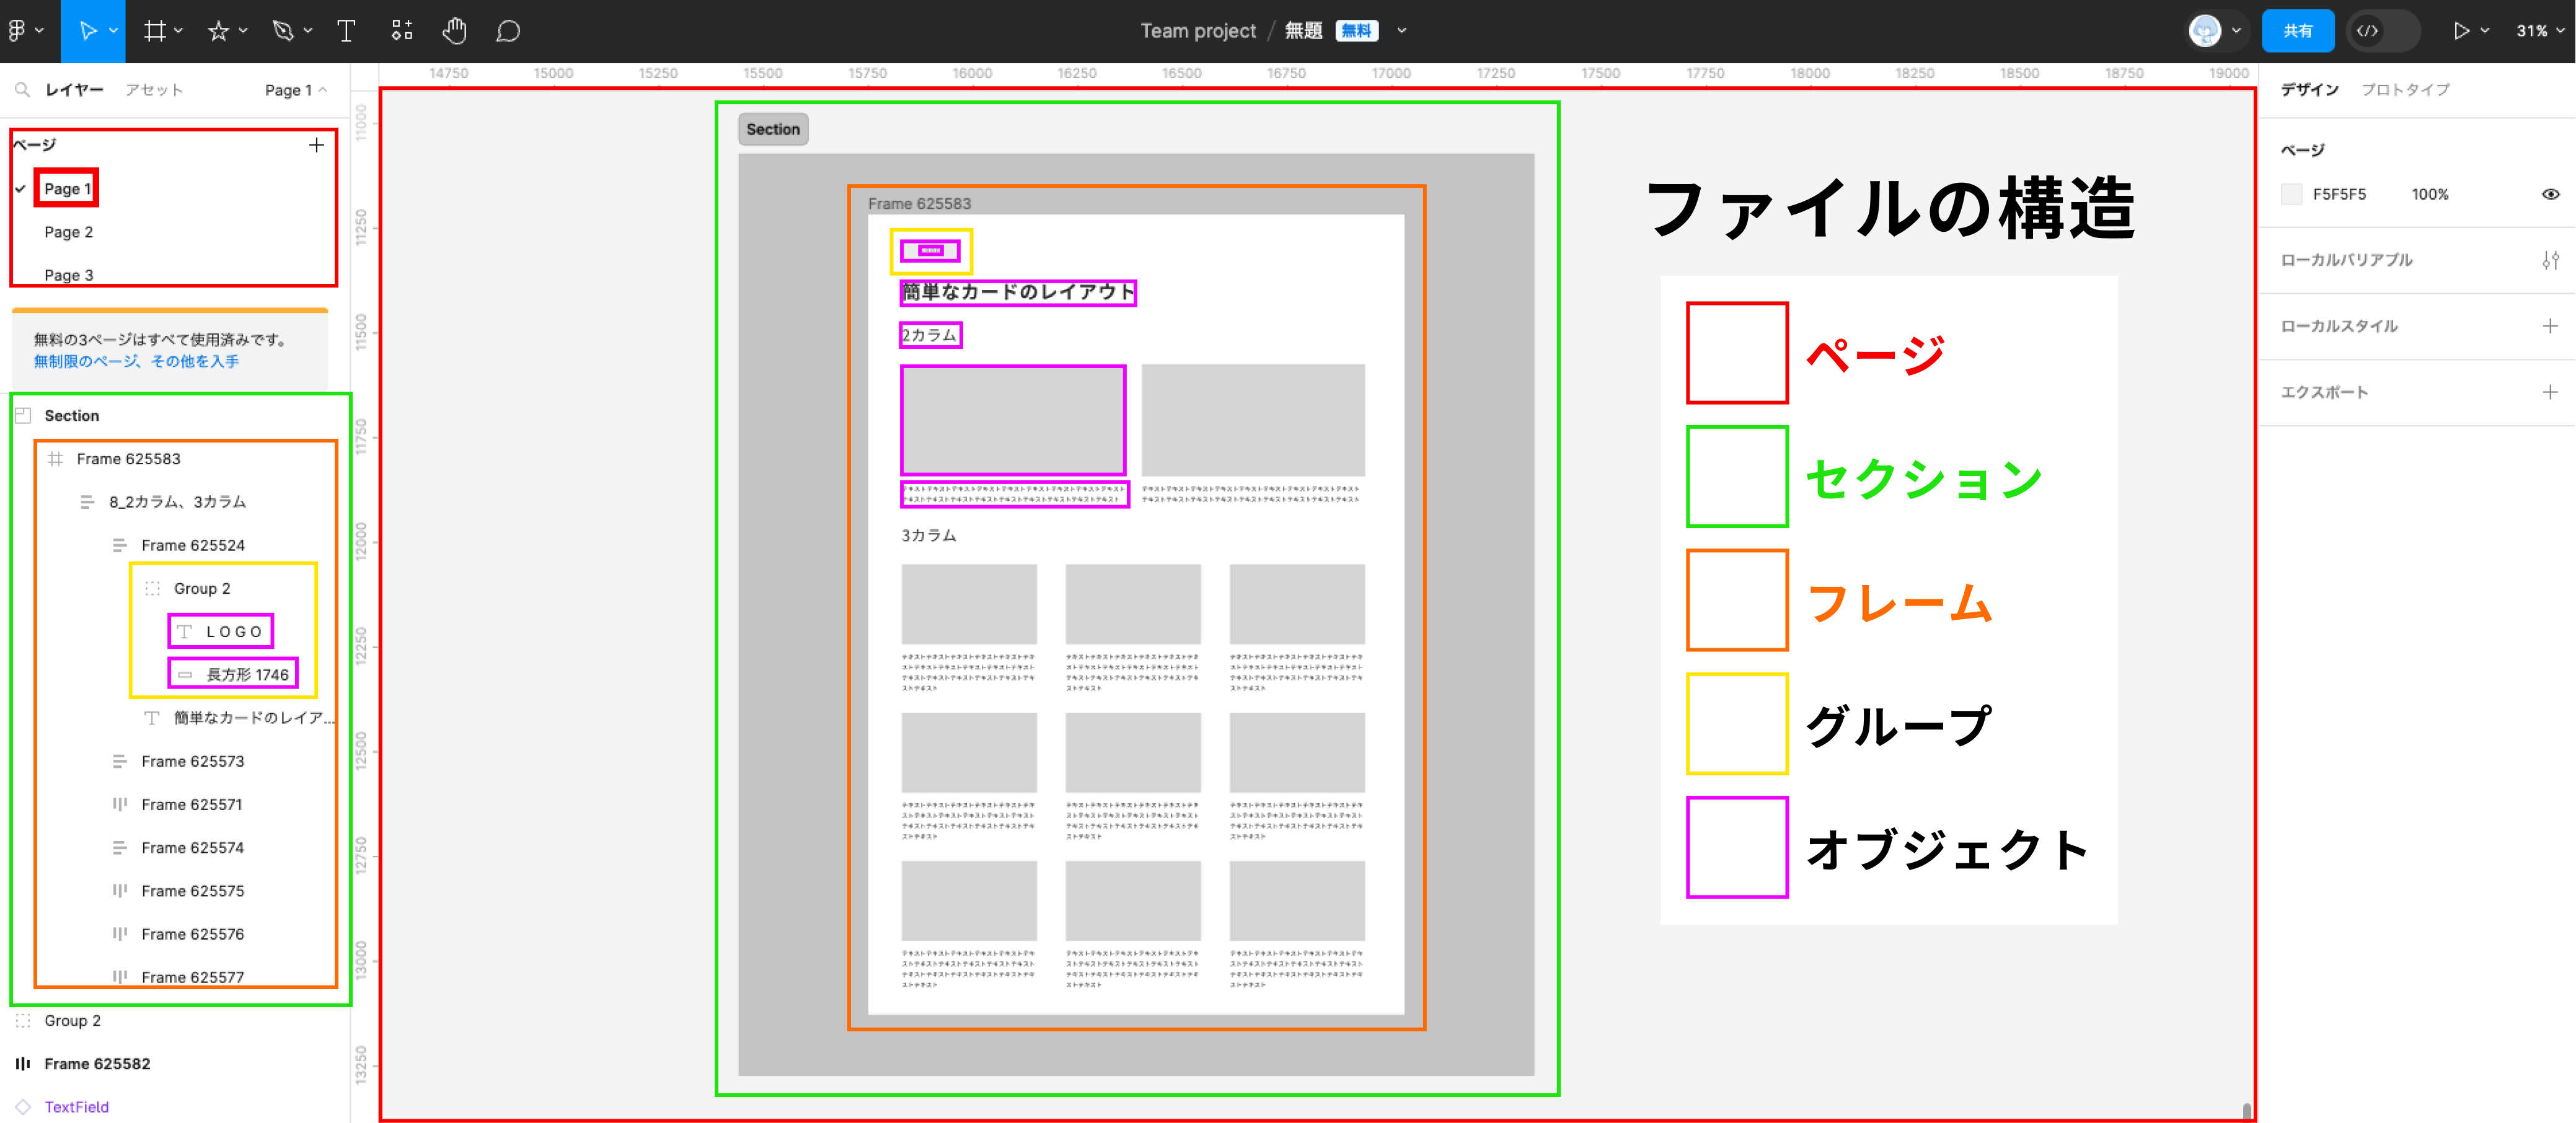This screenshot has height=1123, width=2576.
Task: Open shape tools dropdown arrow
Action: tap(243, 31)
